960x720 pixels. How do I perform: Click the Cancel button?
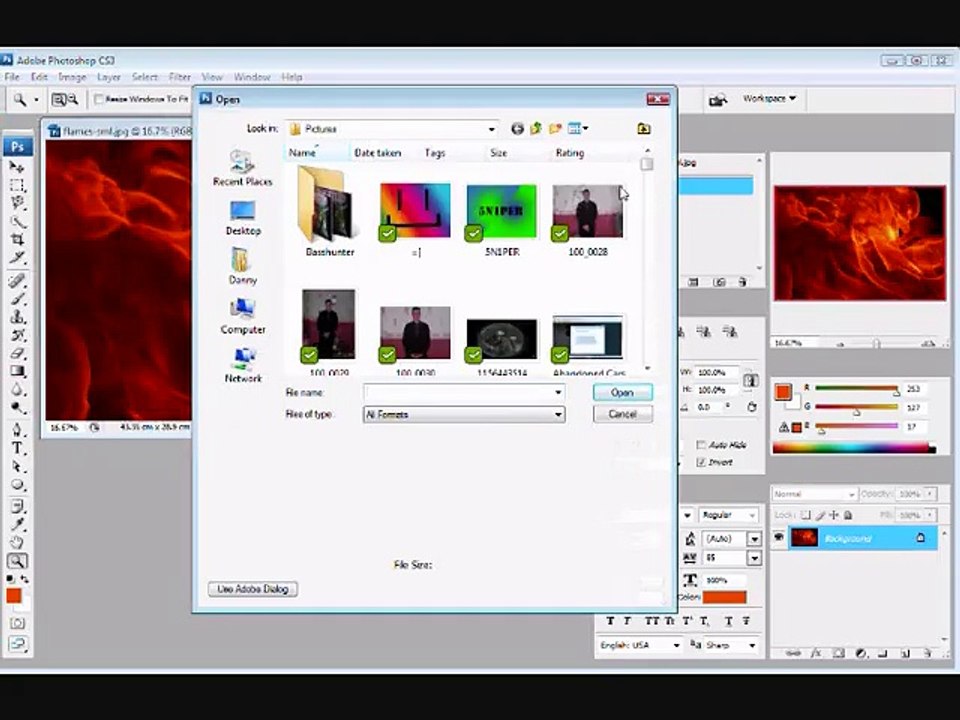click(623, 414)
